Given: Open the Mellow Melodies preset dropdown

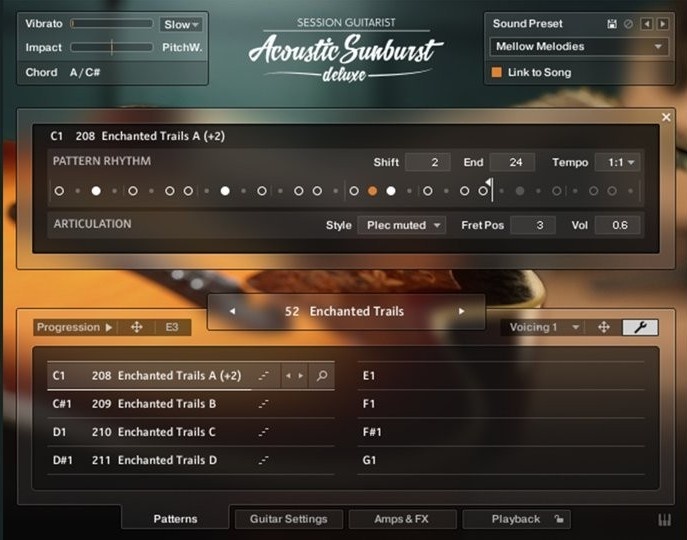Looking at the screenshot, I should 579,46.
